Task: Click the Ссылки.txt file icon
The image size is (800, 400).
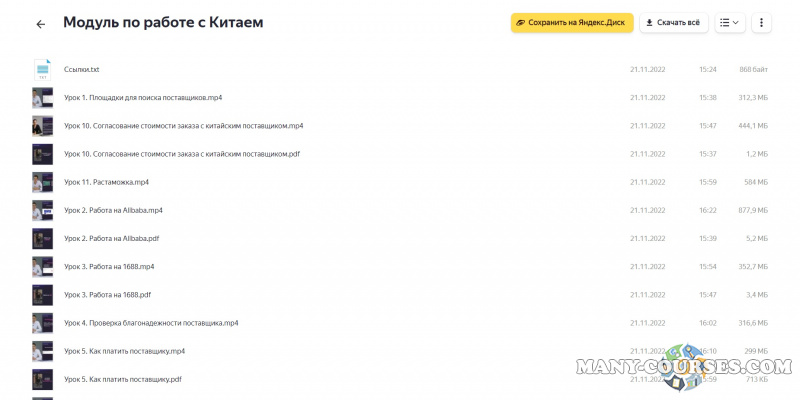Action: coord(42,70)
